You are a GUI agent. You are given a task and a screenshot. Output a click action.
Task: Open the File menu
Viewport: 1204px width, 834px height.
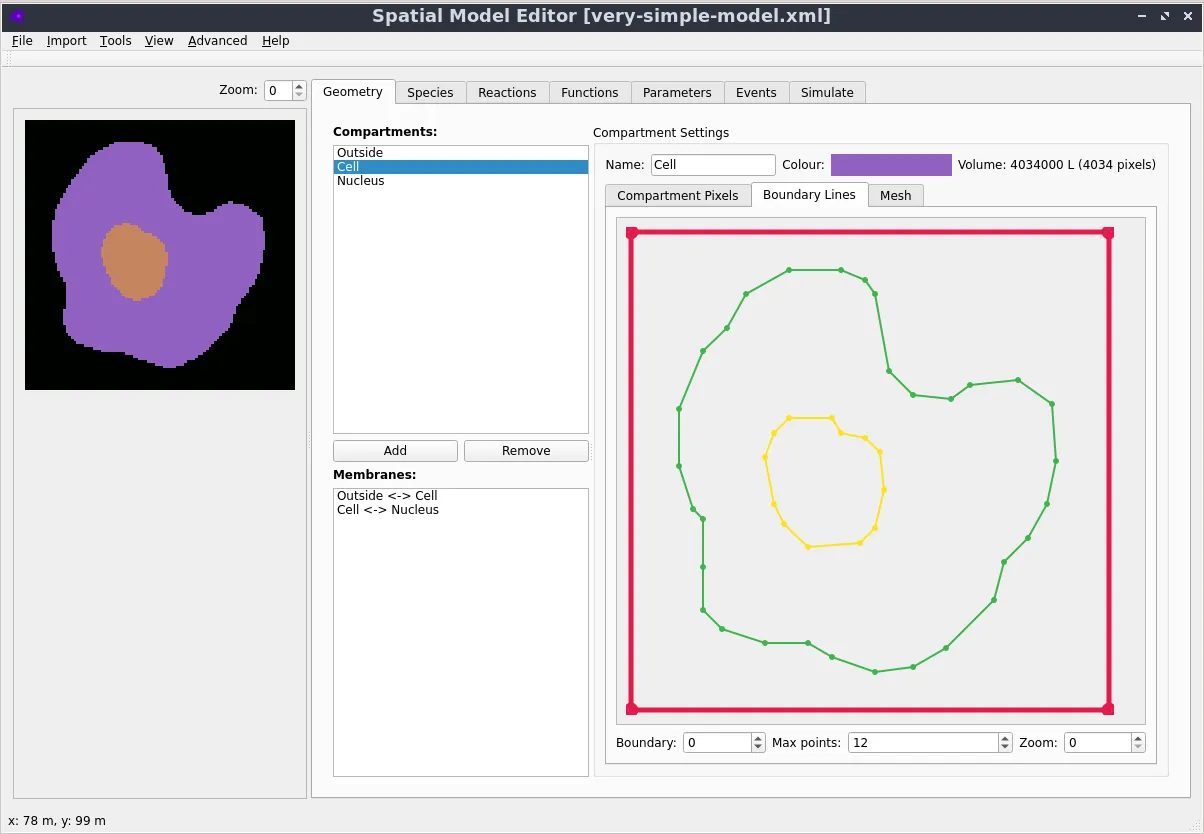[22, 41]
